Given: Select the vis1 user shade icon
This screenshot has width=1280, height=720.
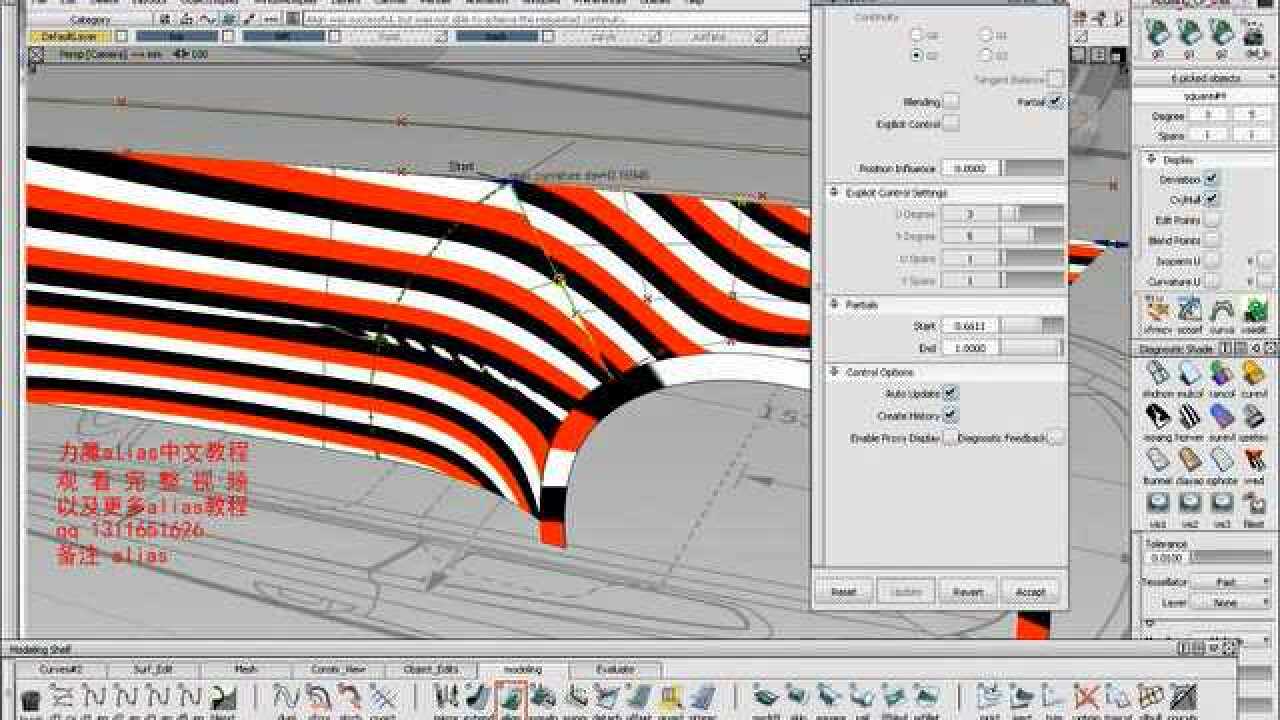Looking at the screenshot, I should [x=1158, y=504].
